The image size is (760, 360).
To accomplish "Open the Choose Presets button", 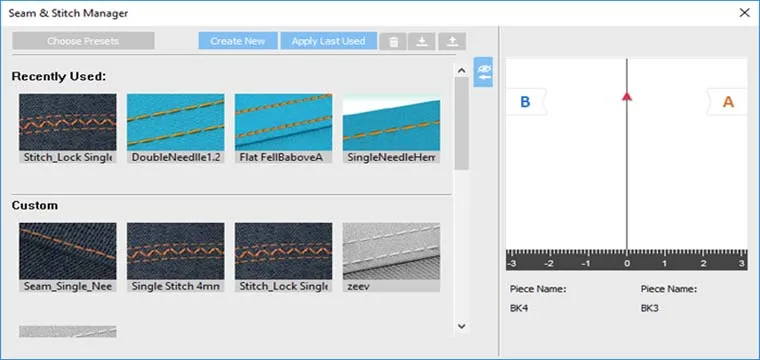I will pyautogui.click(x=83, y=41).
